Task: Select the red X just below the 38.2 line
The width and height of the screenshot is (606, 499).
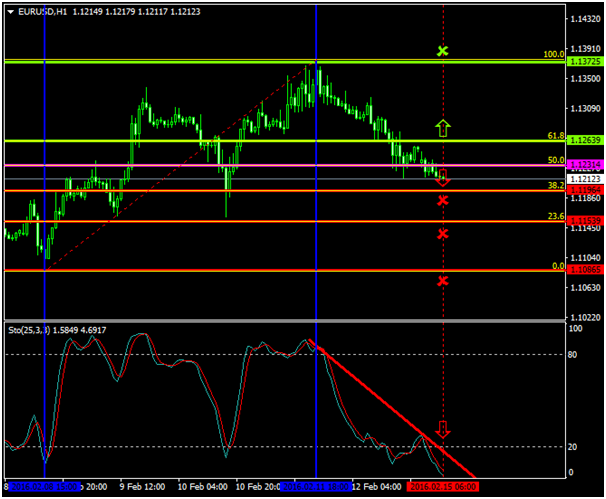Action: 443,201
